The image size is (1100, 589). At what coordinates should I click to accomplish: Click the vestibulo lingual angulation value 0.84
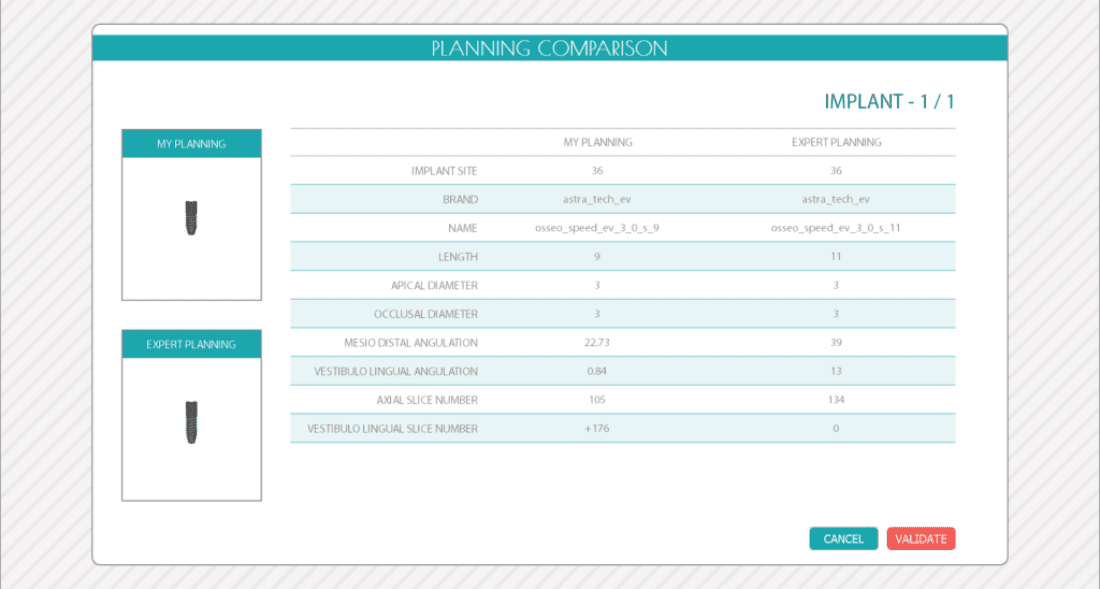click(597, 372)
